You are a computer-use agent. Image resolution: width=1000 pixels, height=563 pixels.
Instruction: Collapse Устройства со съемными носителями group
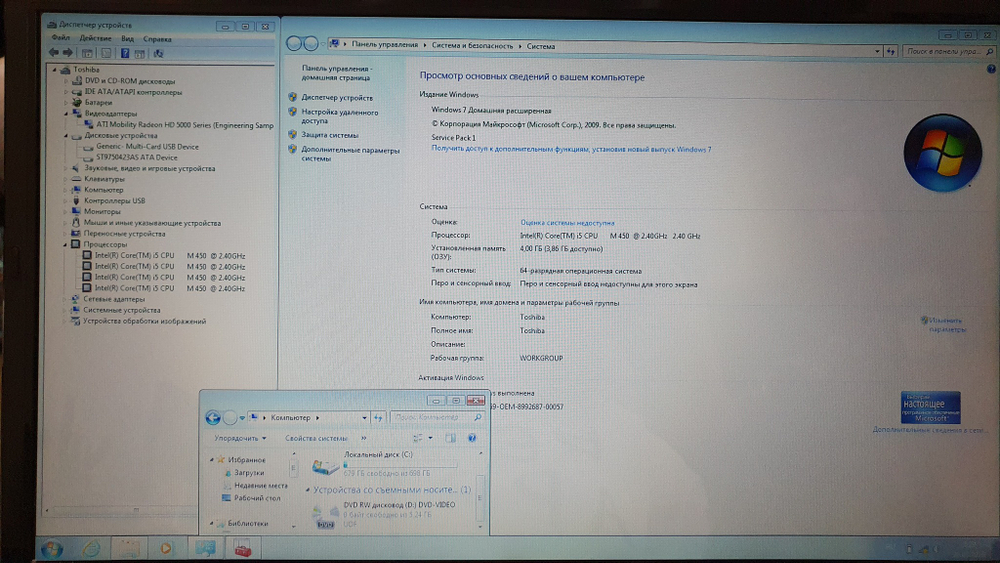point(308,490)
